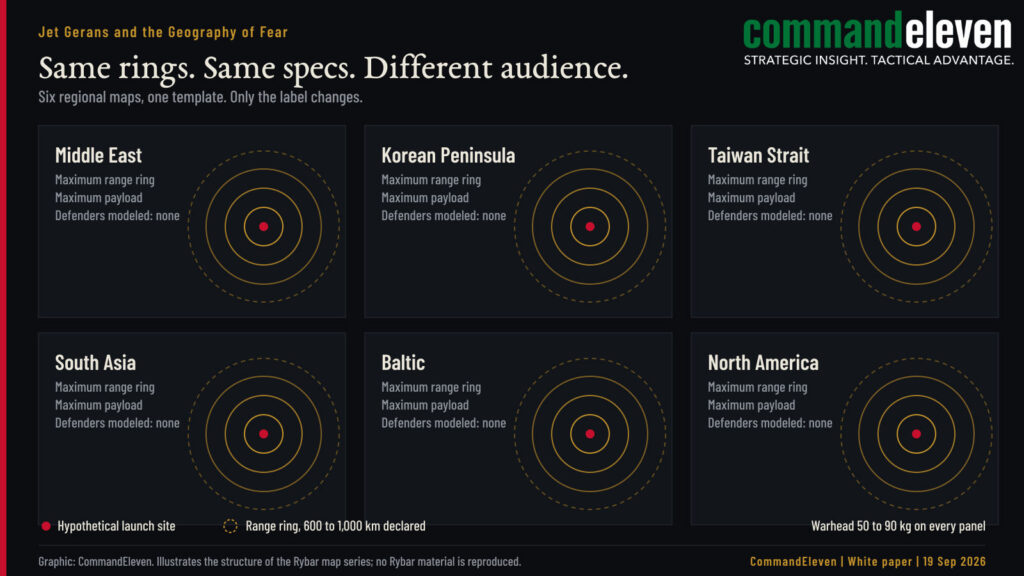
Task: Click "Maximum range ring" in the Baltic panel
Action: [x=431, y=387]
